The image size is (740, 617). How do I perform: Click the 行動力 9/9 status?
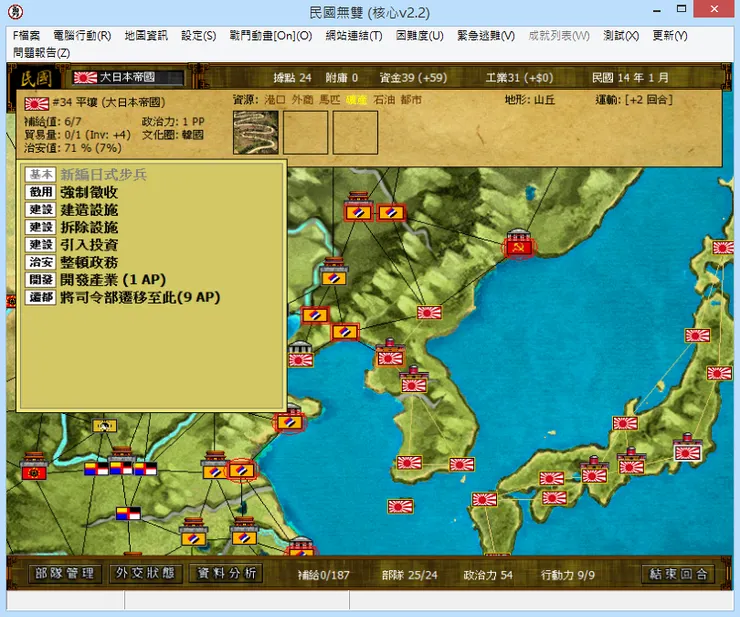click(x=567, y=575)
